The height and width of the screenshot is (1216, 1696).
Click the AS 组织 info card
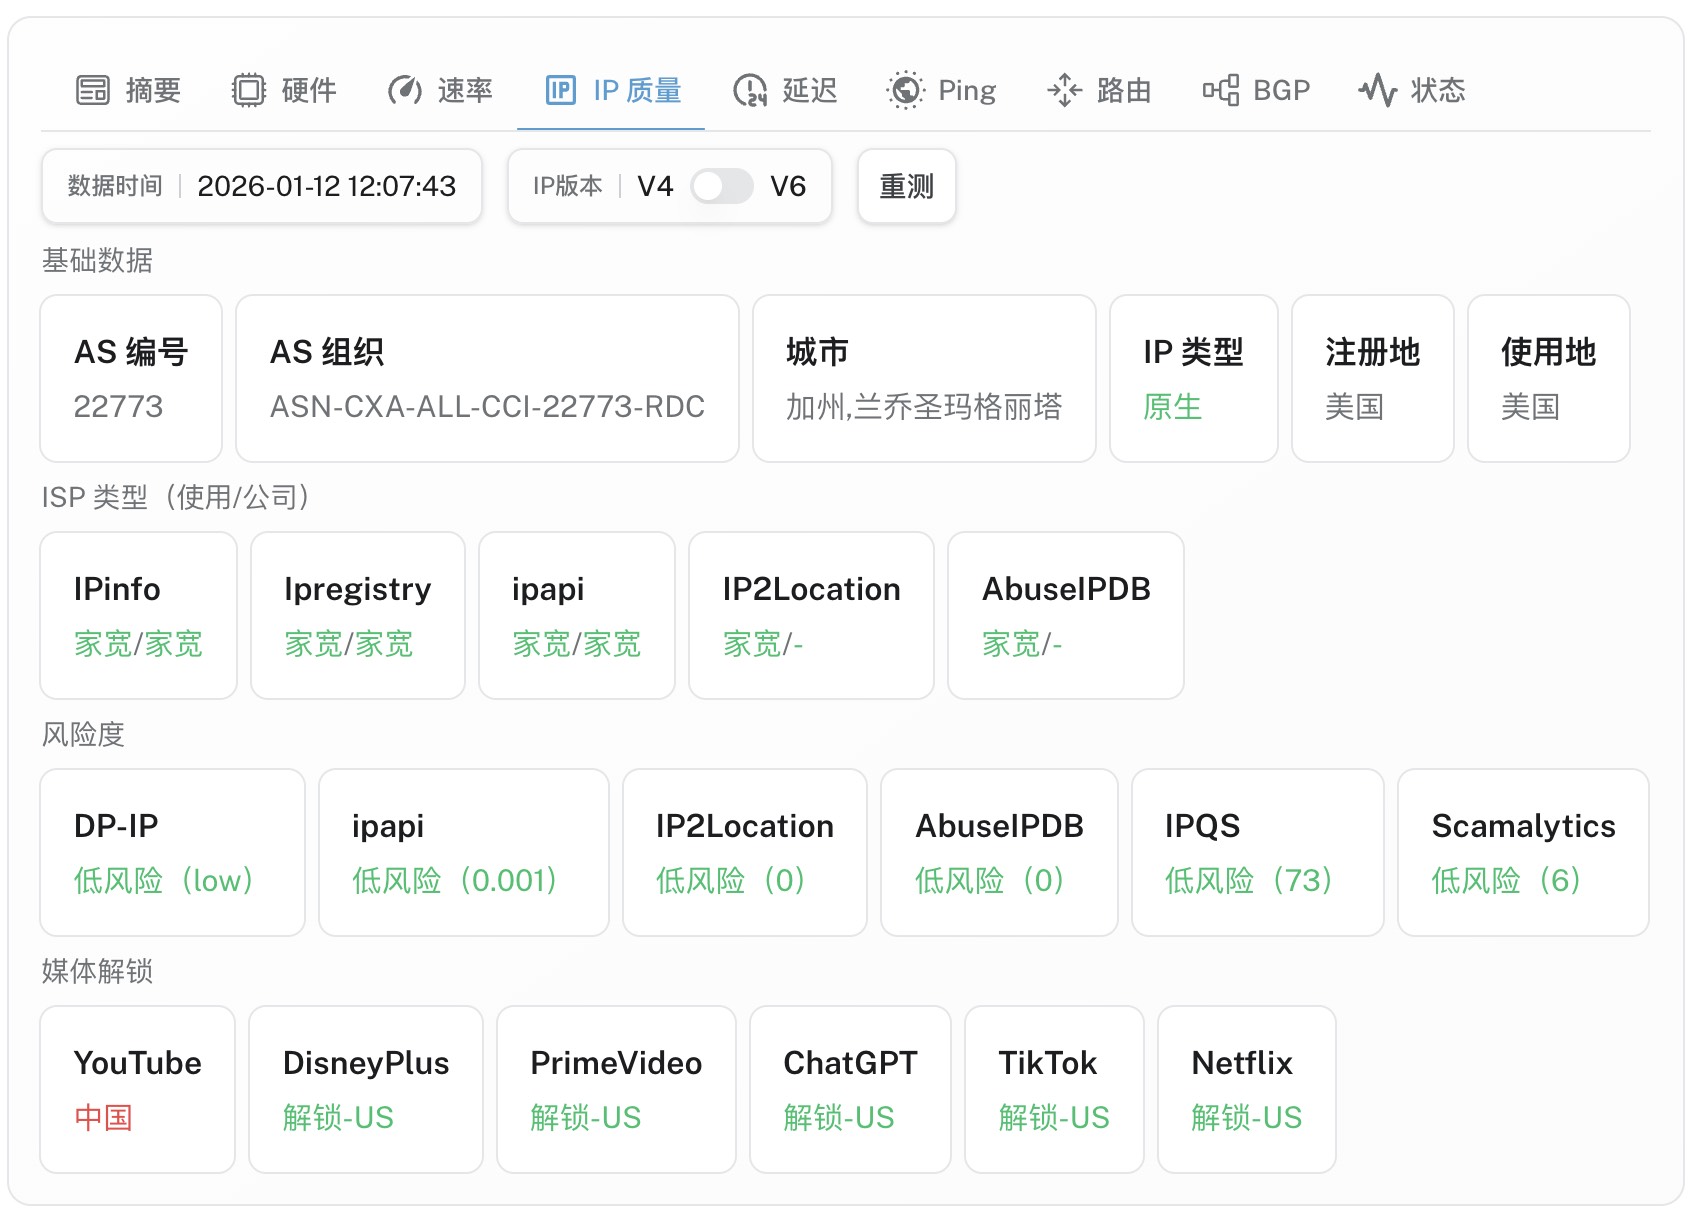pyautogui.click(x=487, y=378)
